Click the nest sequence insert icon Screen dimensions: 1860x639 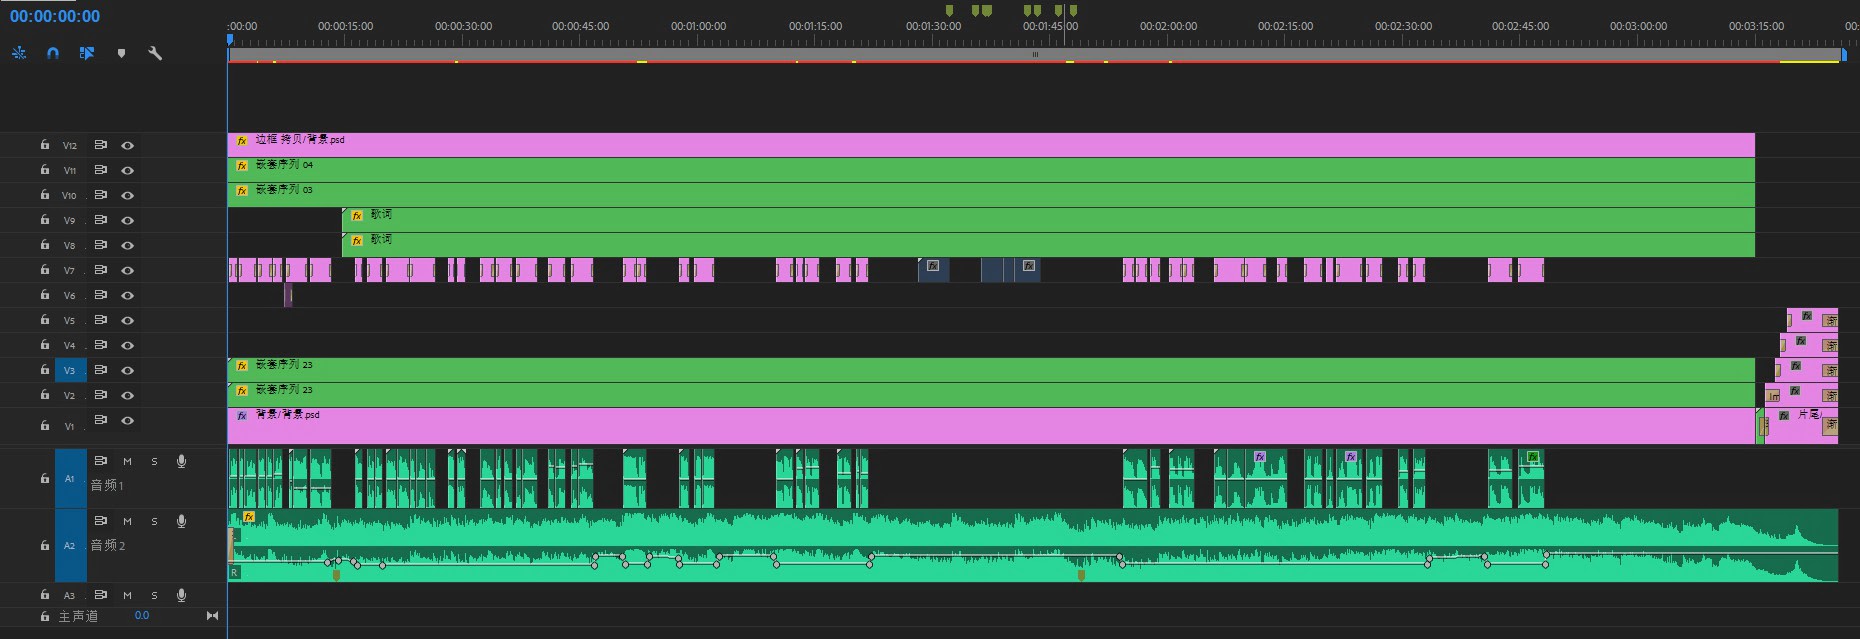pyautogui.click(x=19, y=53)
